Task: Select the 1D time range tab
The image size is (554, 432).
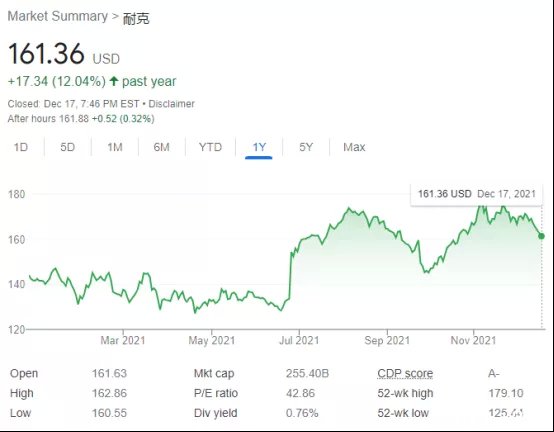Action: pos(21,147)
